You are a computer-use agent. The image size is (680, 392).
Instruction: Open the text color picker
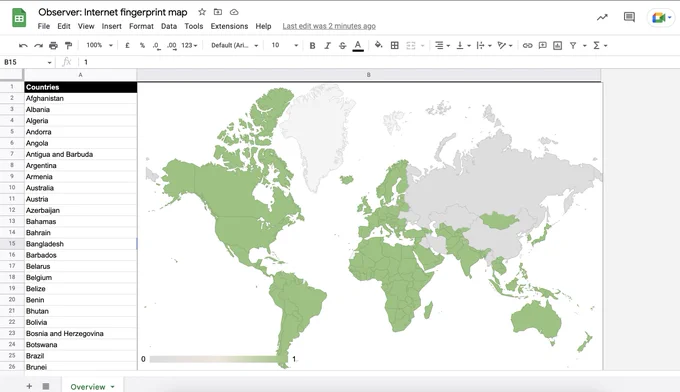pyautogui.click(x=358, y=46)
